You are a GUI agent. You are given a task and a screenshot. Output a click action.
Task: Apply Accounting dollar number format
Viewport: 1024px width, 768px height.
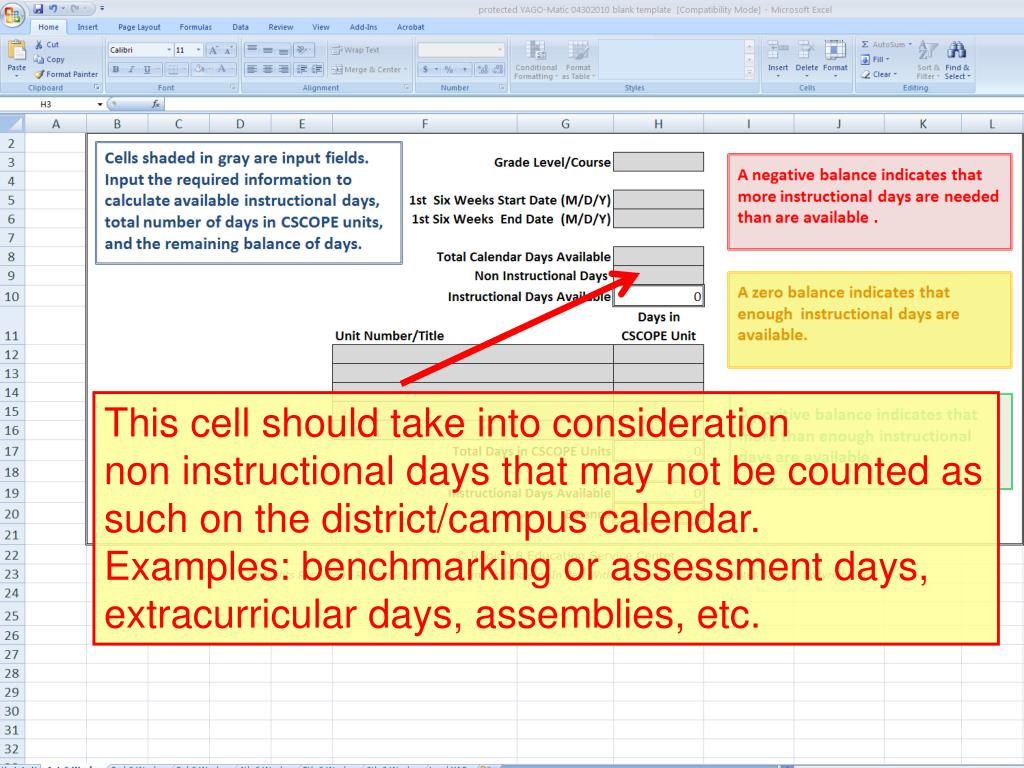[426, 69]
